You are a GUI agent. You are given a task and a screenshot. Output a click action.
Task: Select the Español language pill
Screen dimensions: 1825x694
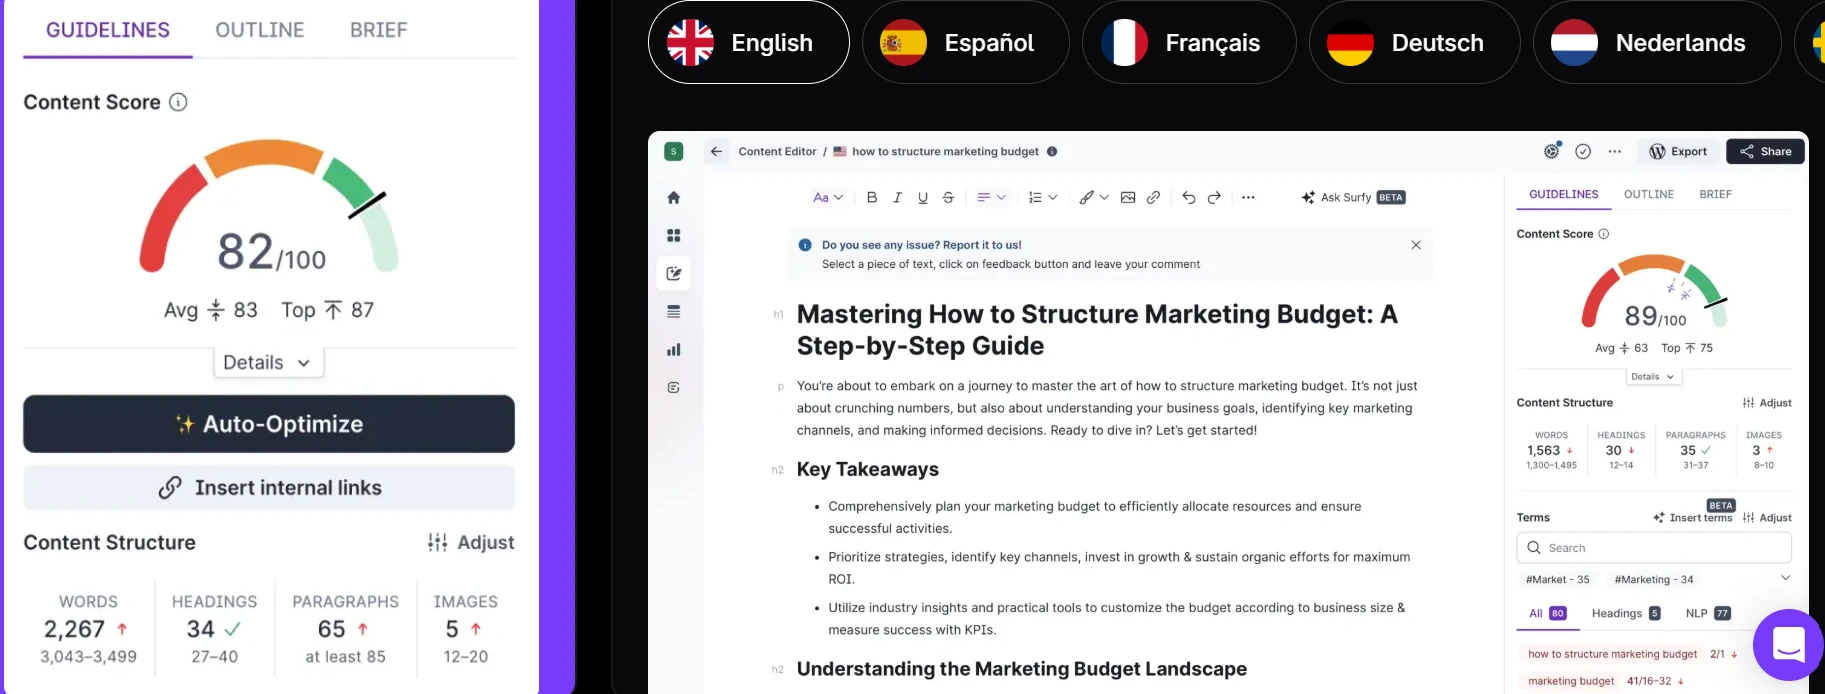965,43
